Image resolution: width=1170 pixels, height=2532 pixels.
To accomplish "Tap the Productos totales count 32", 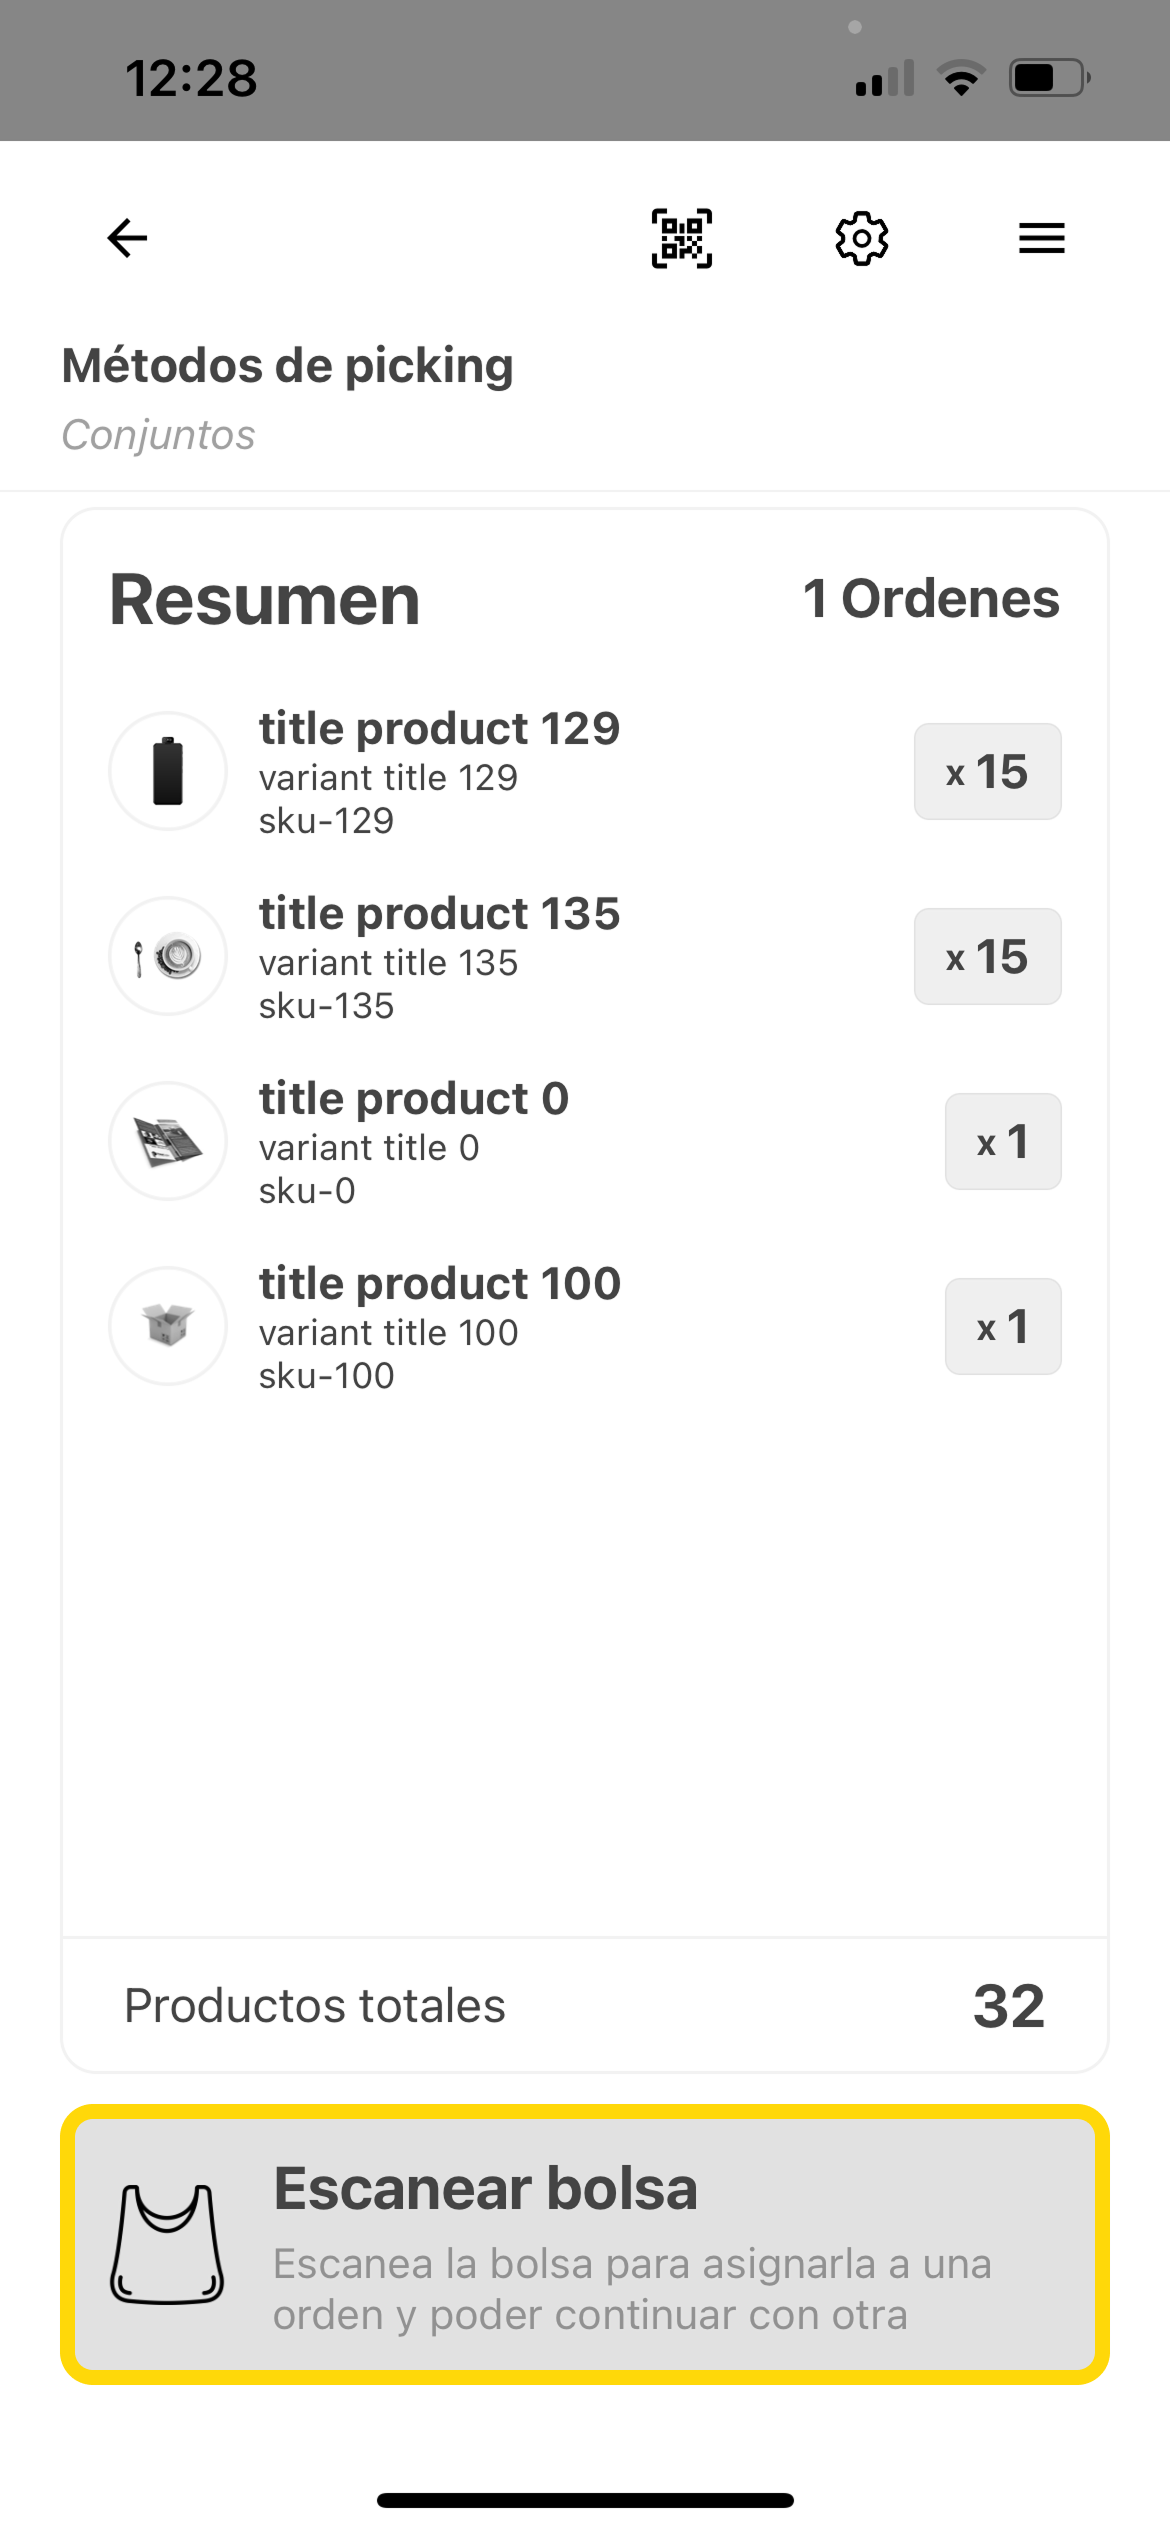I will [1009, 2006].
